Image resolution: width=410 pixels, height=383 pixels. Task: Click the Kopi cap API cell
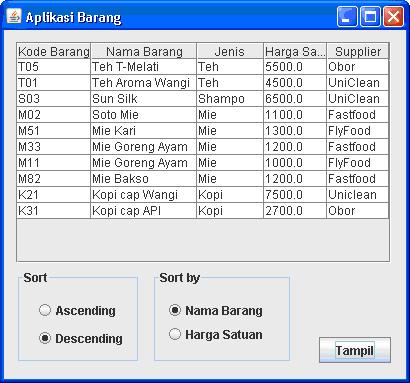click(144, 211)
